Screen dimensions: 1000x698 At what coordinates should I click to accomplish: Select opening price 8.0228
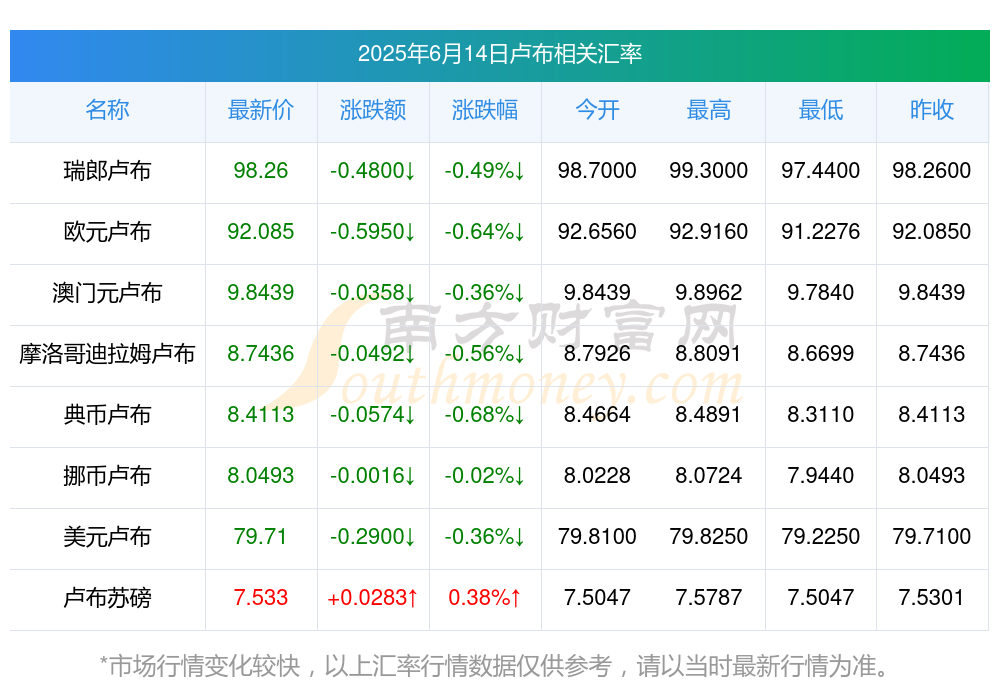coord(597,475)
